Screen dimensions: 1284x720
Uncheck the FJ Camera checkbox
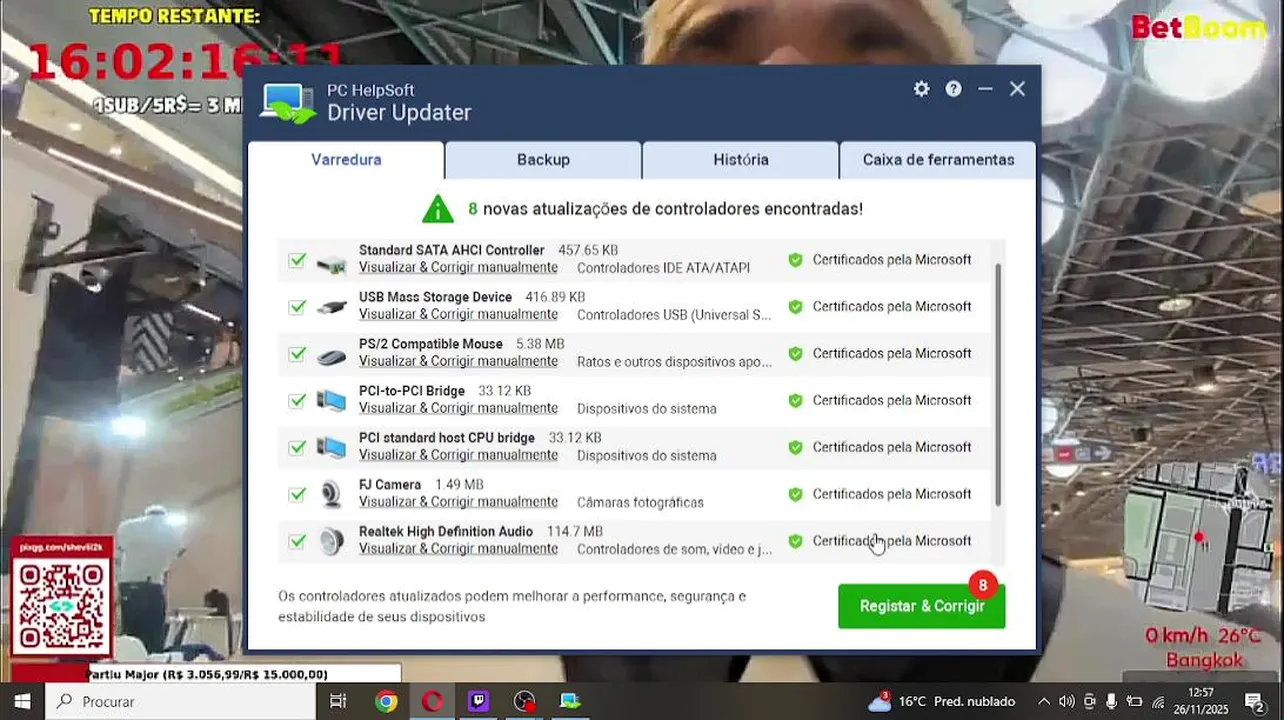tap(297, 494)
